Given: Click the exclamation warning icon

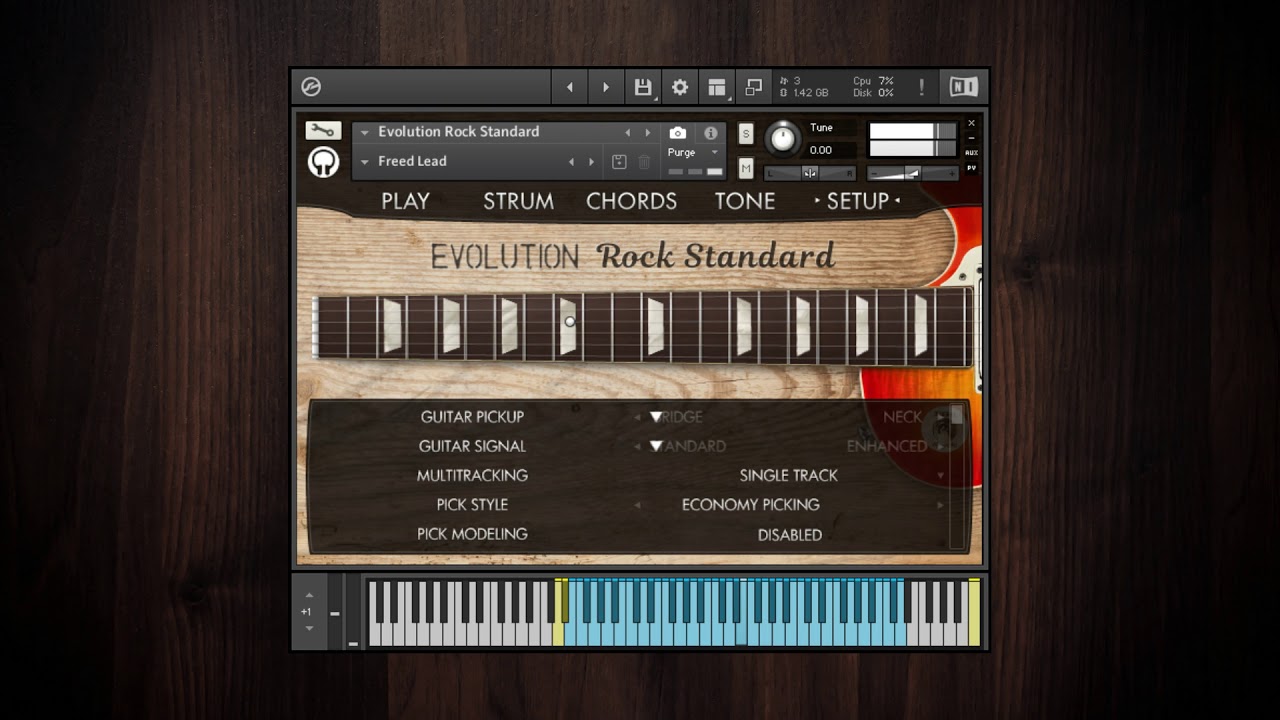Looking at the screenshot, I should pyautogui.click(x=921, y=87).
